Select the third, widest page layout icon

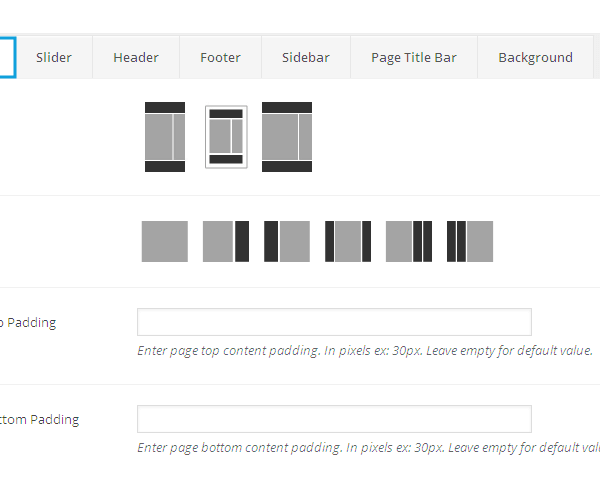coord(287,136)
